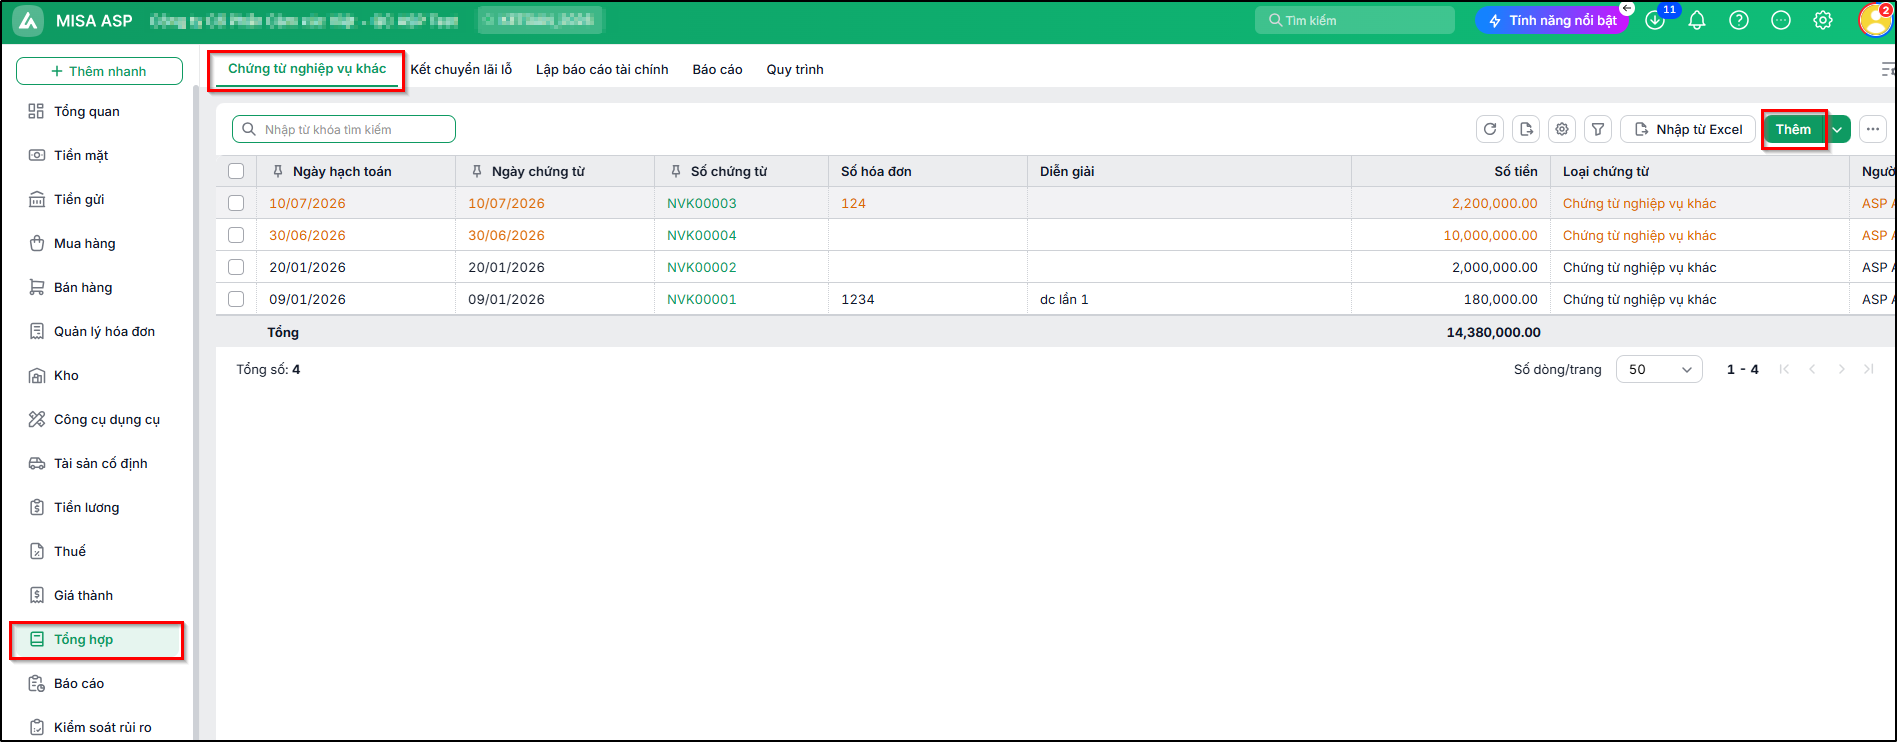Tick the checkbox for row NVK00003

click(x=236, y=203)
